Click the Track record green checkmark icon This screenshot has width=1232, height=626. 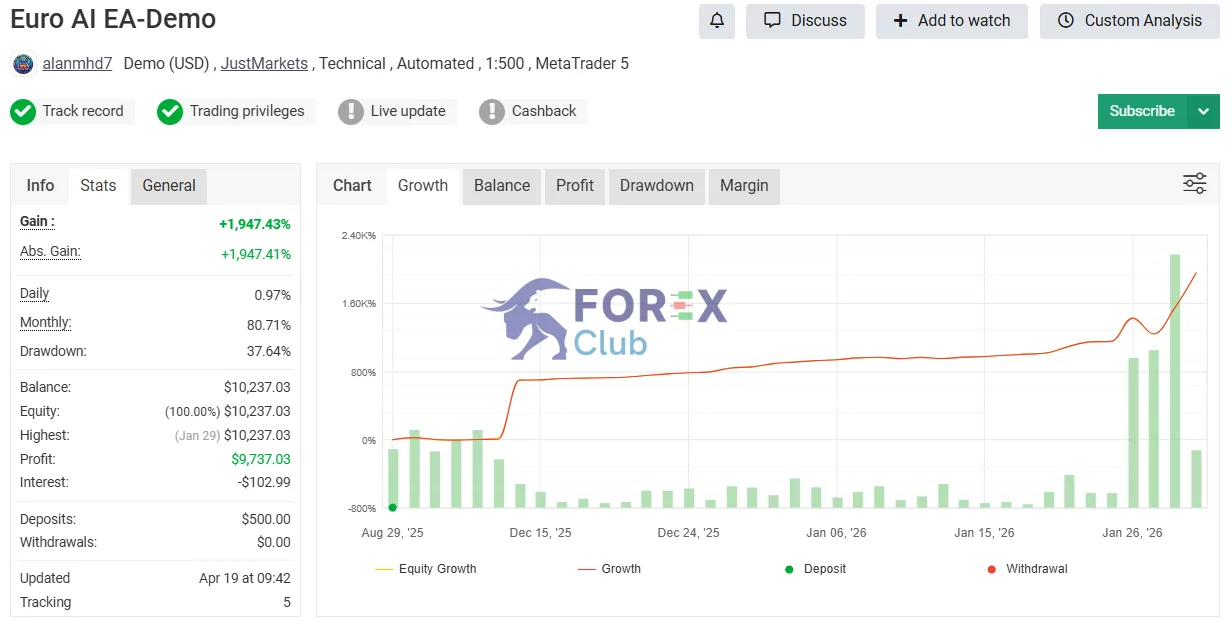tap(23, 112)
